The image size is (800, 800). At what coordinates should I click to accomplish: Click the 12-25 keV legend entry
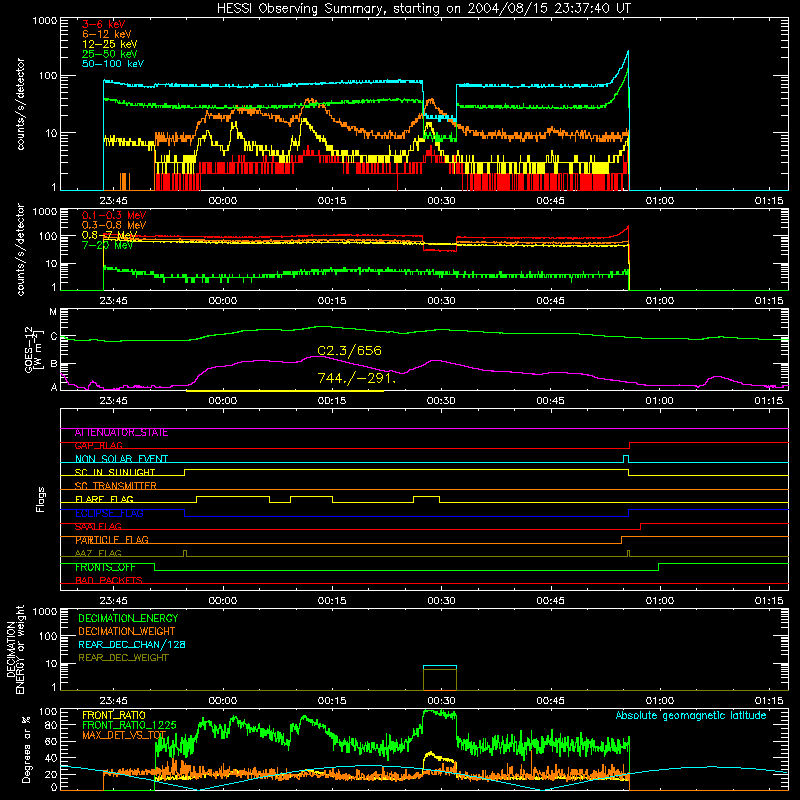coord(110,44)
